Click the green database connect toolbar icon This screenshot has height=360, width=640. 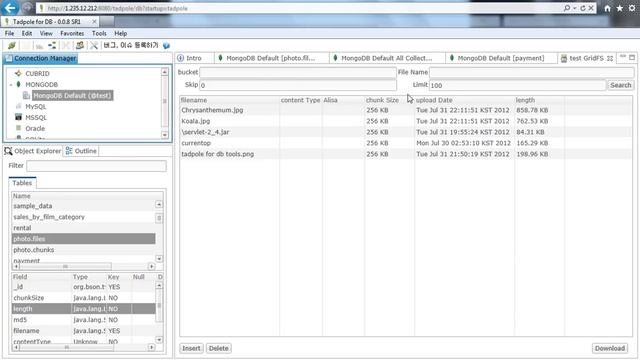click(x=12, y=45)
